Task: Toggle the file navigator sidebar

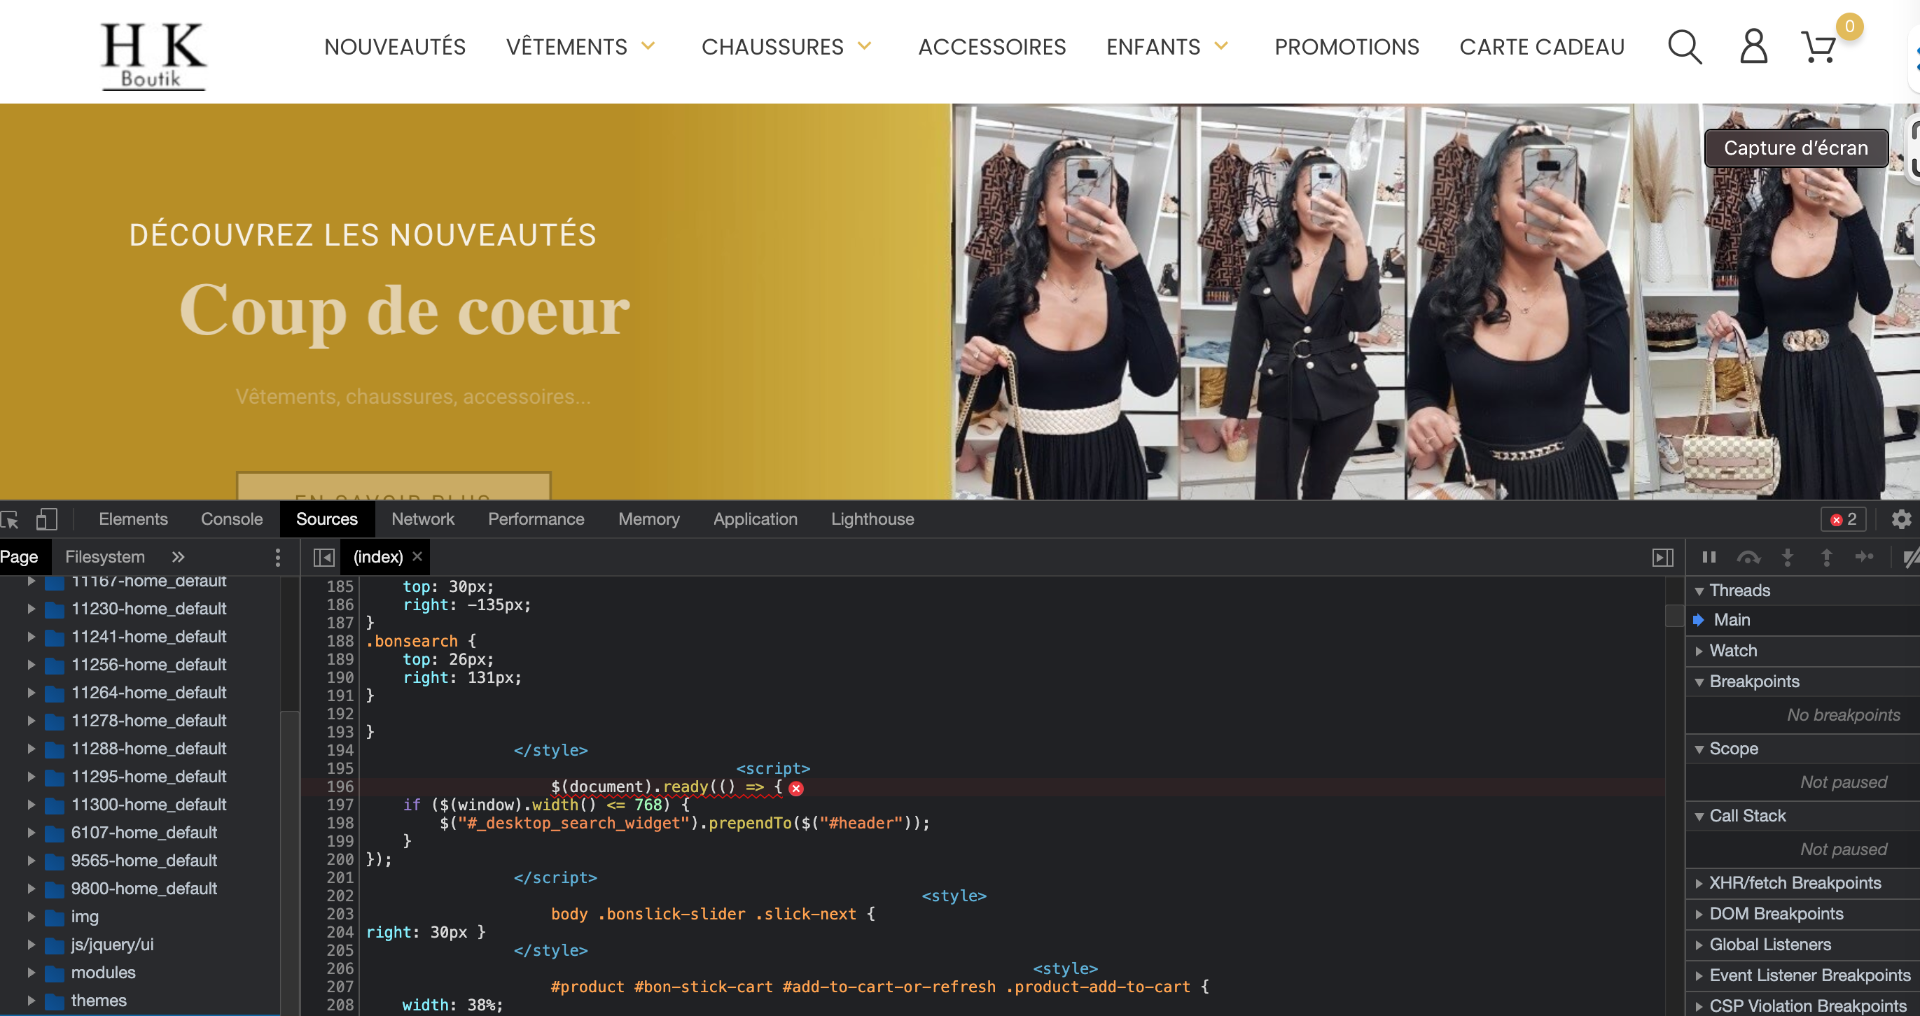Action: (324, 557)
